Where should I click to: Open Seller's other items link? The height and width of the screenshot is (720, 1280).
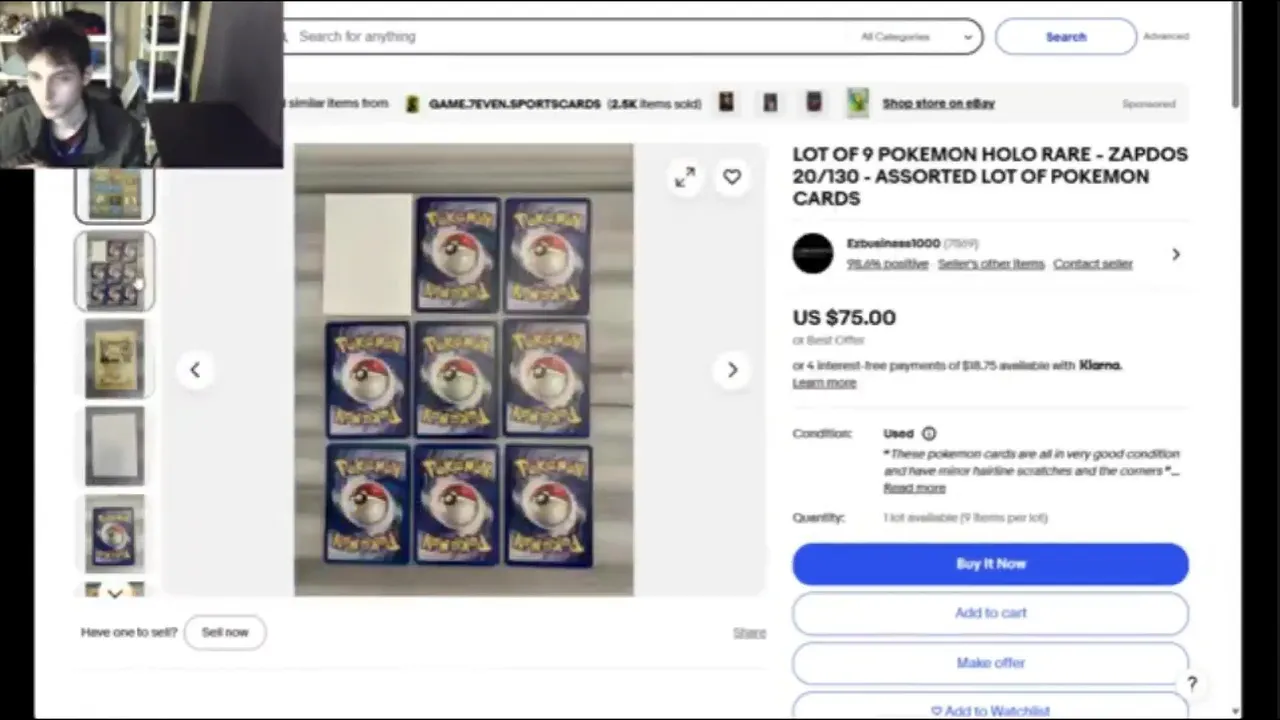point(991,264)
